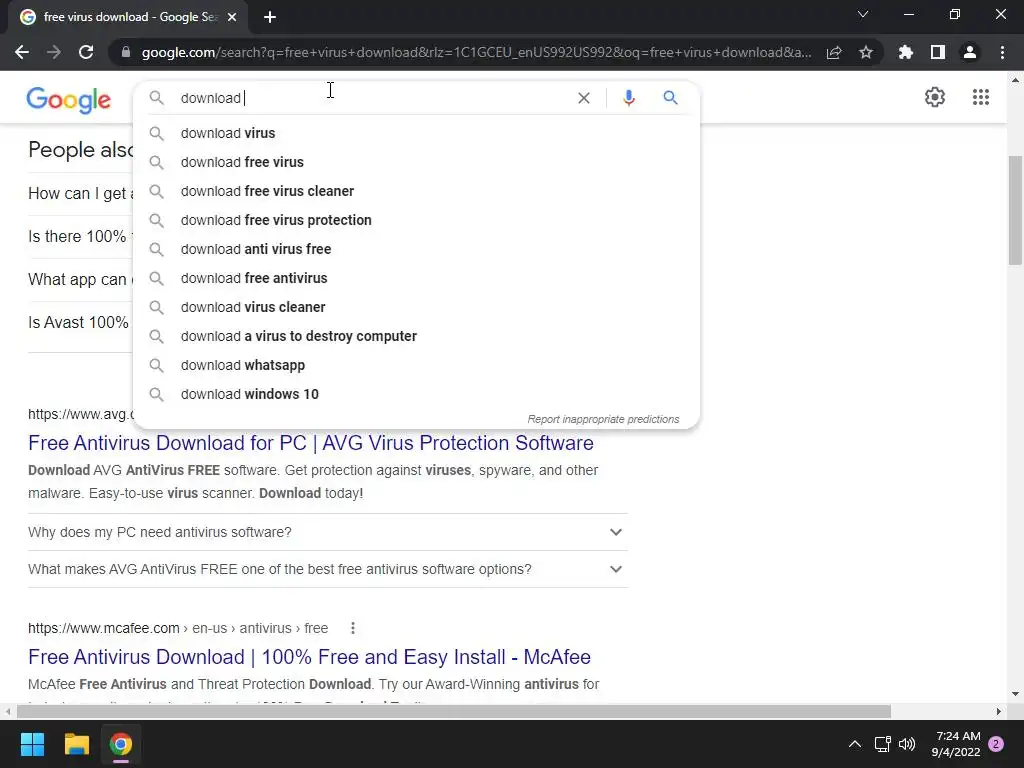Submit search with blue magnifier

pyautogui.click(x=671, y=98)
